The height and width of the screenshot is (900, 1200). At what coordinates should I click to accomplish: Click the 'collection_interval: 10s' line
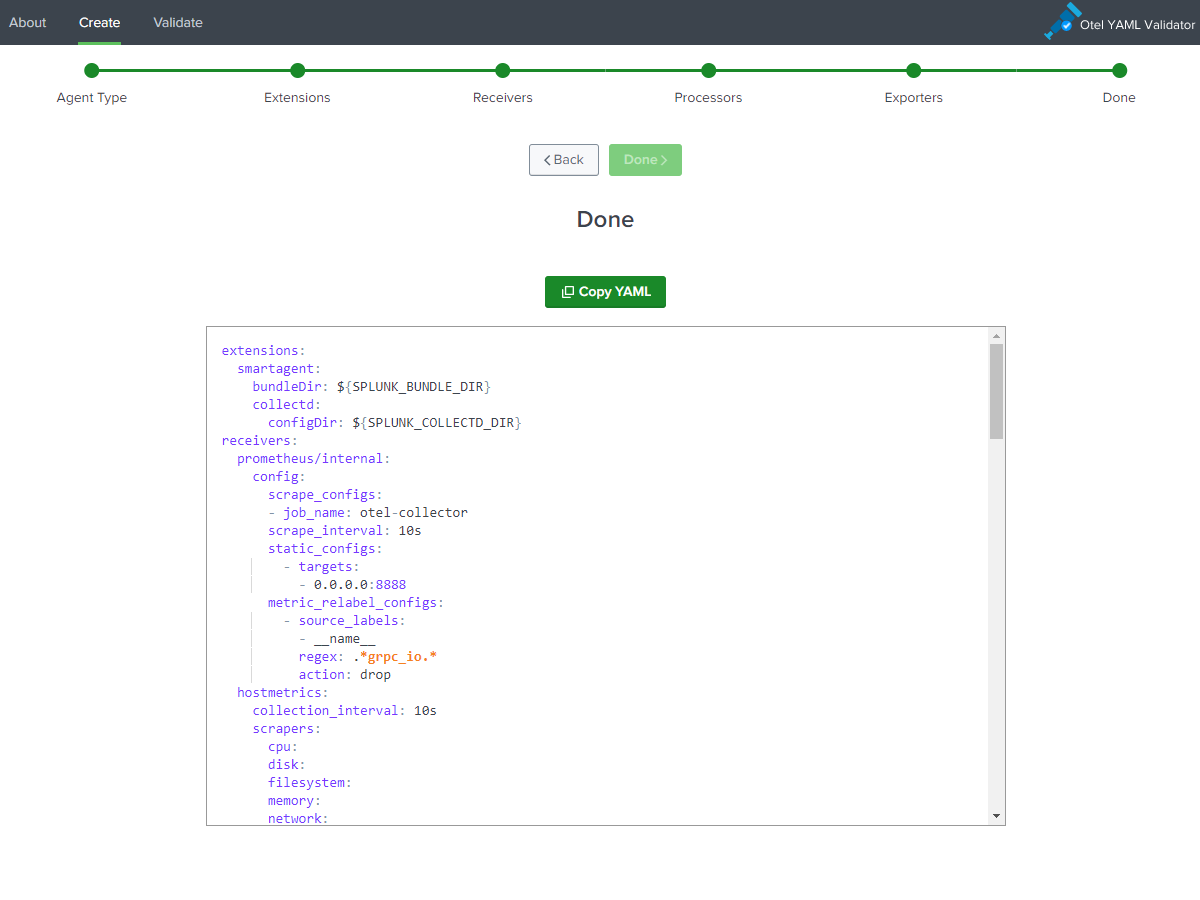tap(345, 711)
